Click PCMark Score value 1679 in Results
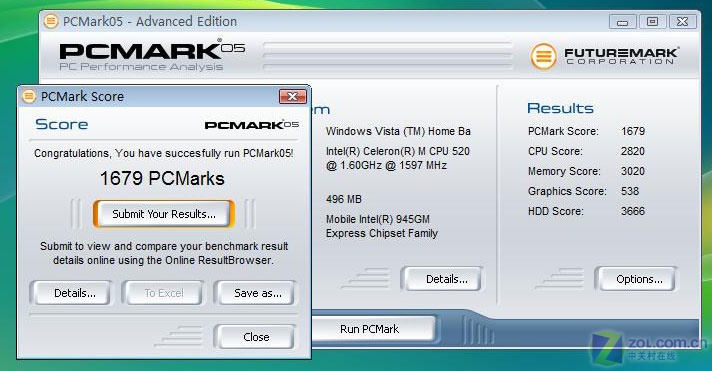Image resolution: width=712 pixels, height=371 pixels. pyautogui.click(x=633, y=131)
